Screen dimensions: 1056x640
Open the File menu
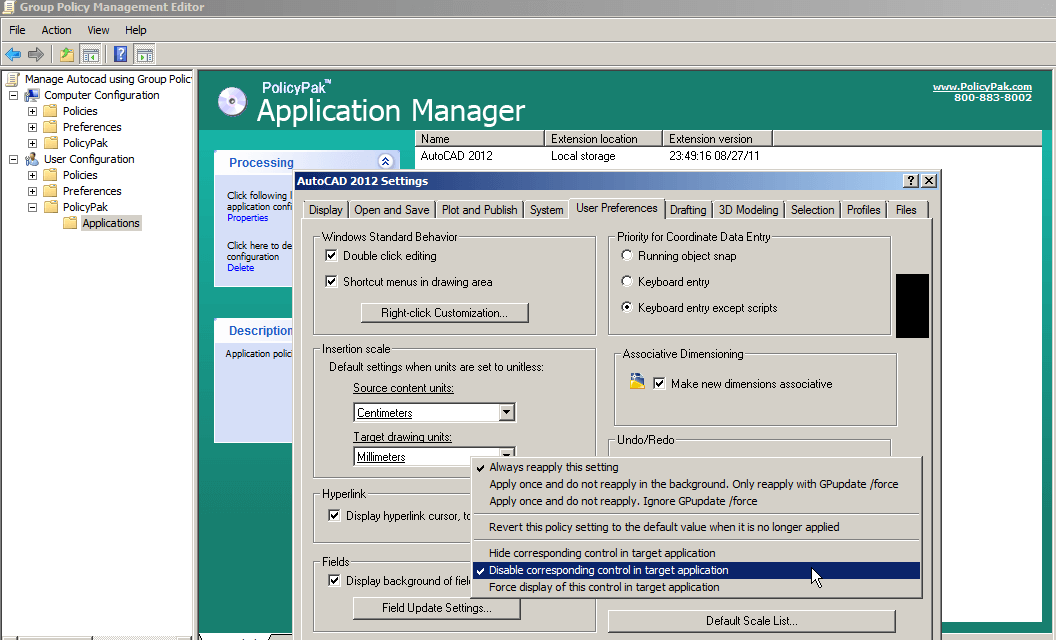pos(17,30)
